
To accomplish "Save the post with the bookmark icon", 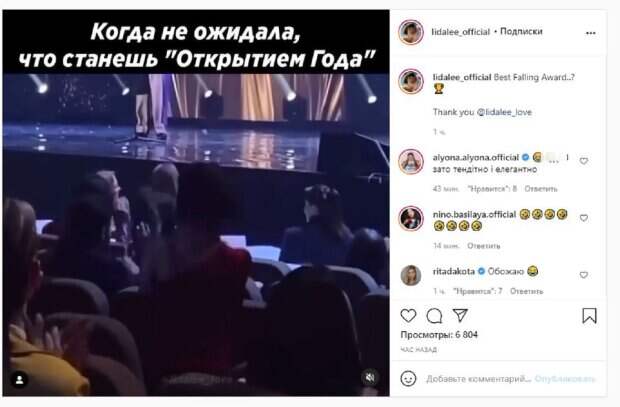I will point(589,316).
